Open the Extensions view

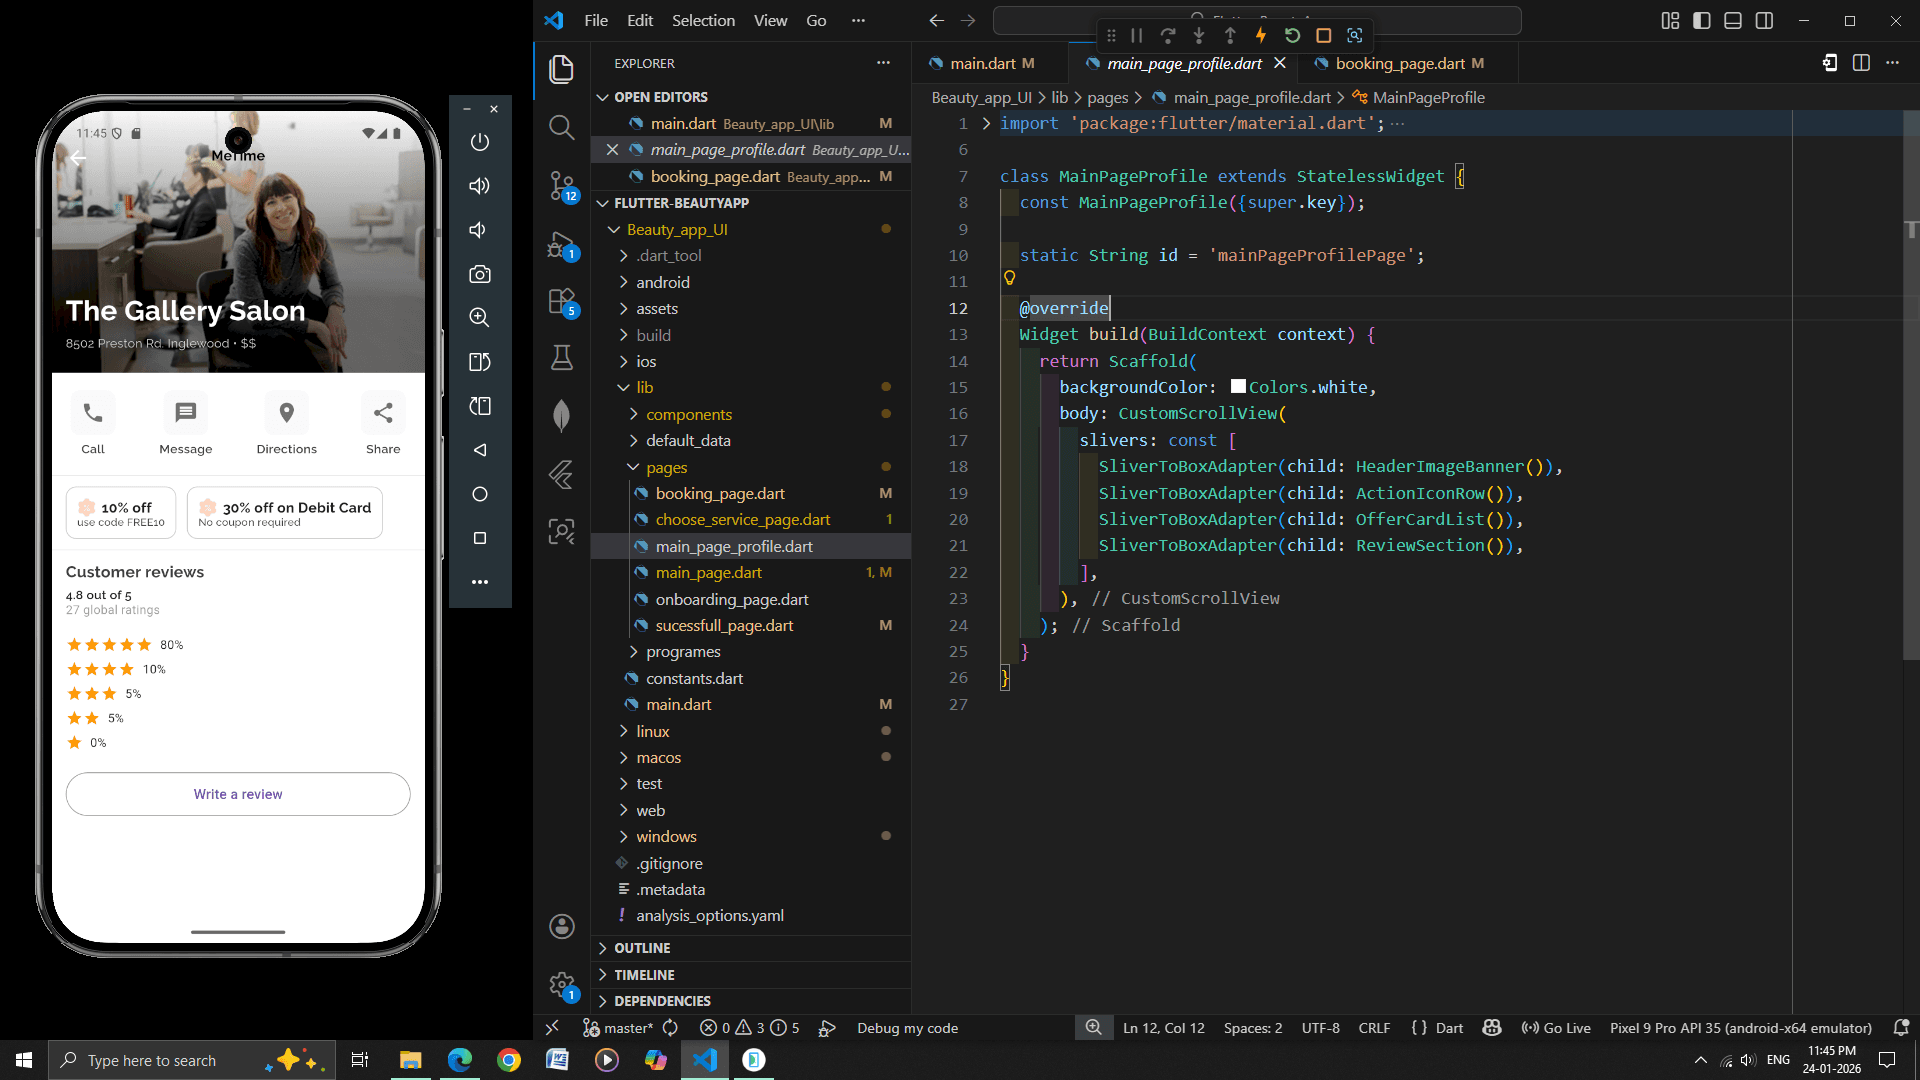562,302
